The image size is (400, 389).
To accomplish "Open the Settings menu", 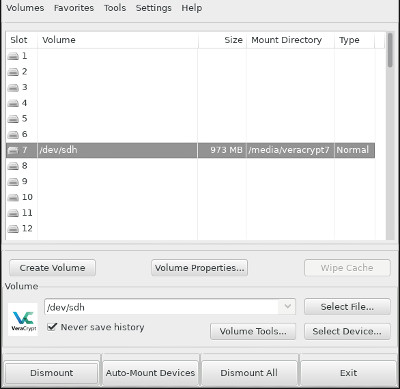I will pos(153,8).
